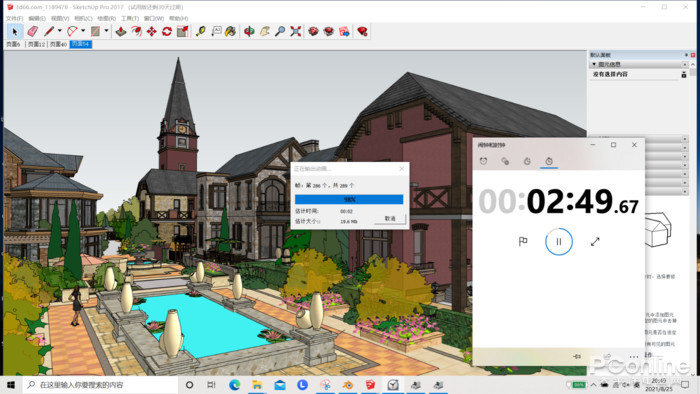
Task: Select the highlighted 页面54 scene tab
Action: tap(81, 44)
